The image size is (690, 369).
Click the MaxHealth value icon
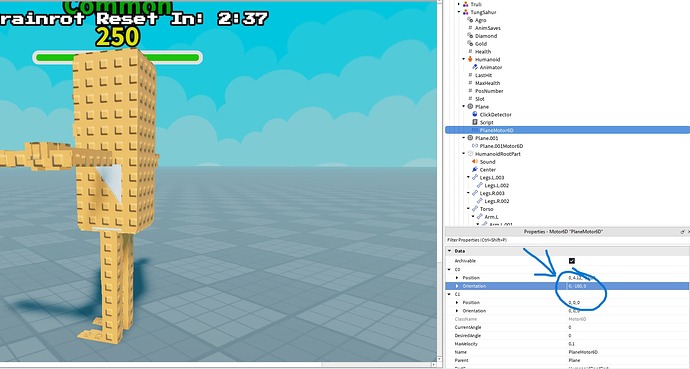(470, 83)
